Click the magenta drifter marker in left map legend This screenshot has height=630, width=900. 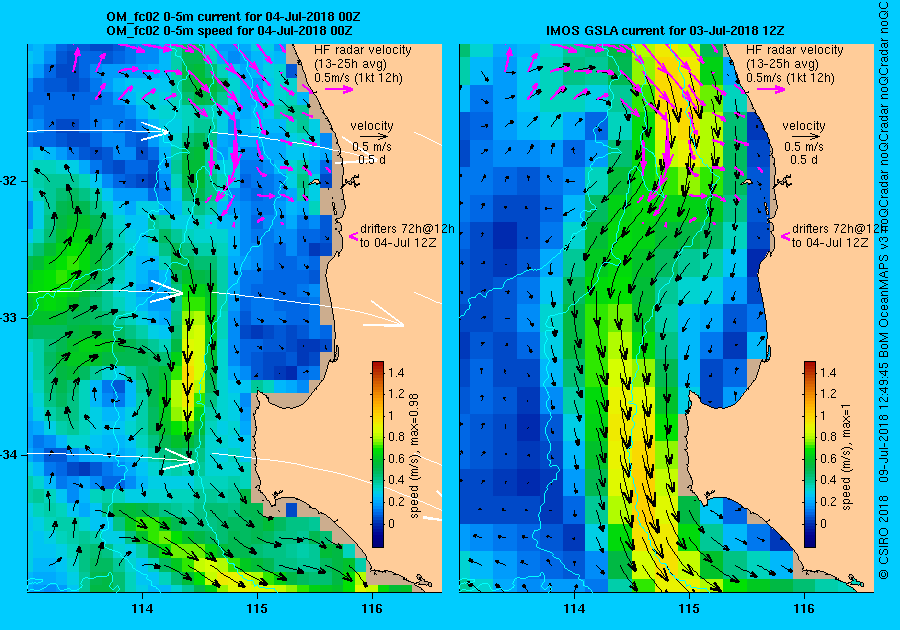pyautogui.click(x=354, y=236)
